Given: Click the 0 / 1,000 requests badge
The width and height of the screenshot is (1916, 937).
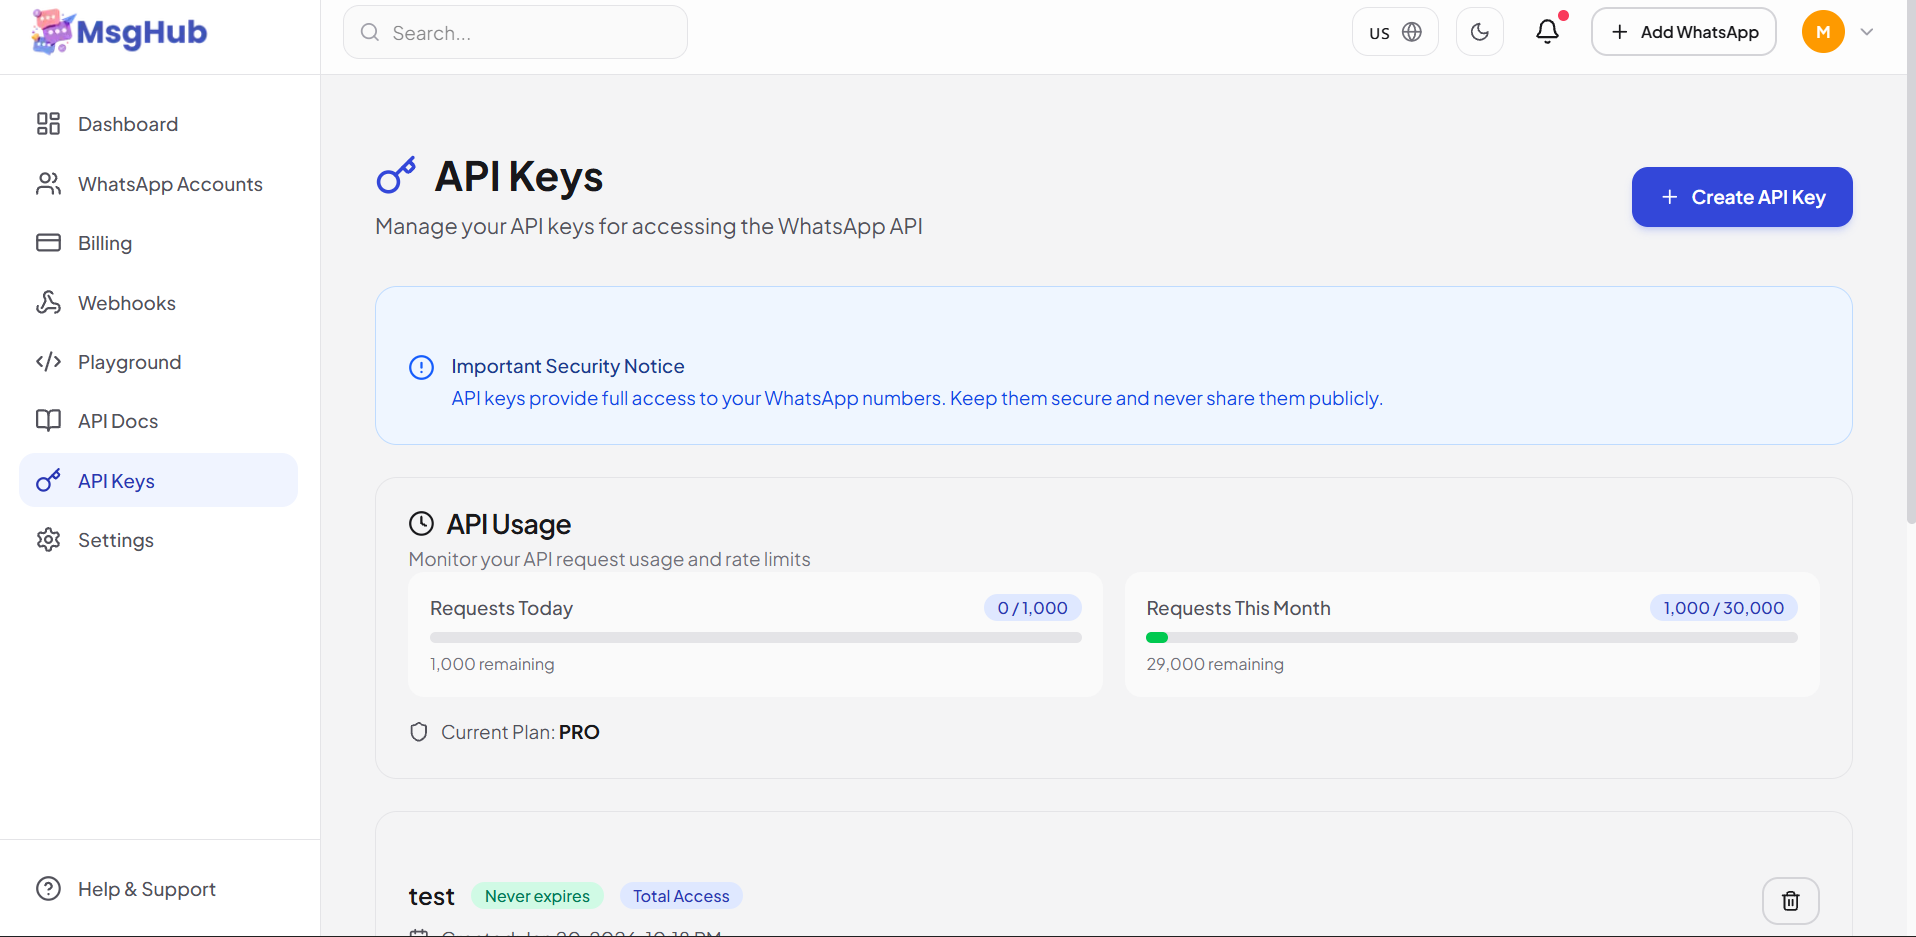Looking at the screenshot, I should pyautogui.click(x=1032, y=608).
